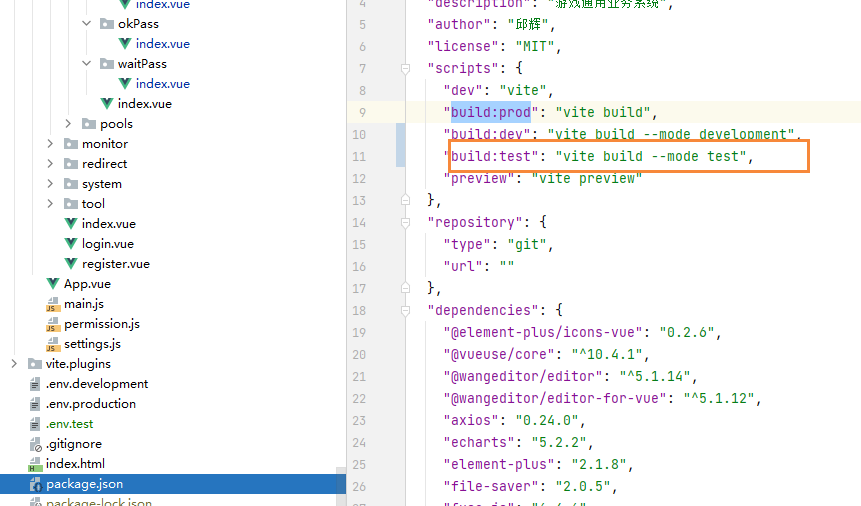This screenshot has height=506, width=861.
Task: Open index.html in project tree
Action: click(75, 464)
